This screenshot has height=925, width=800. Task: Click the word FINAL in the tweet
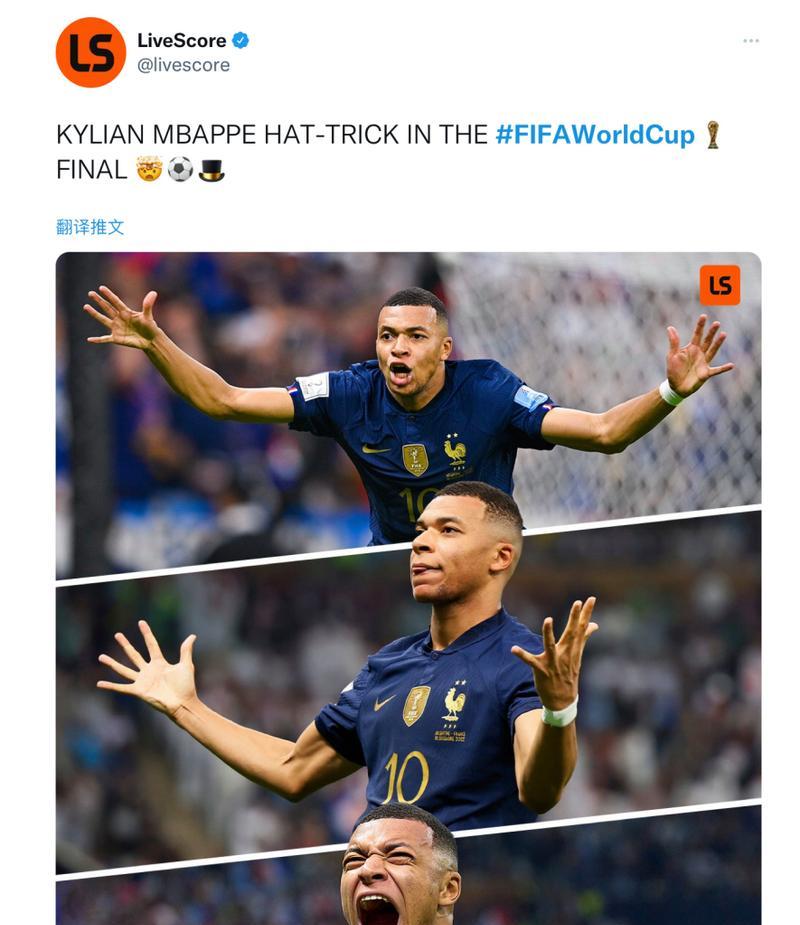pyautogui.click(x=91, y=170)
